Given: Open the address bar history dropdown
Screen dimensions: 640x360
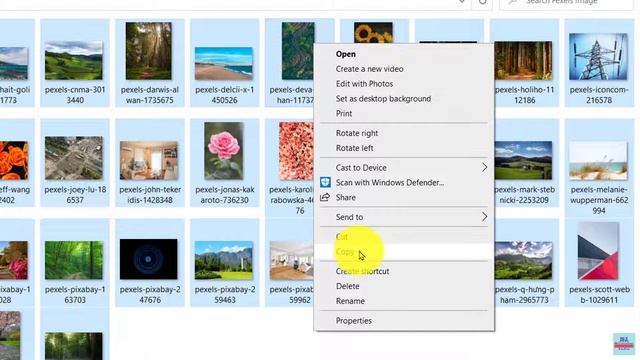Looking at the screenshot, I should point(462,2).
